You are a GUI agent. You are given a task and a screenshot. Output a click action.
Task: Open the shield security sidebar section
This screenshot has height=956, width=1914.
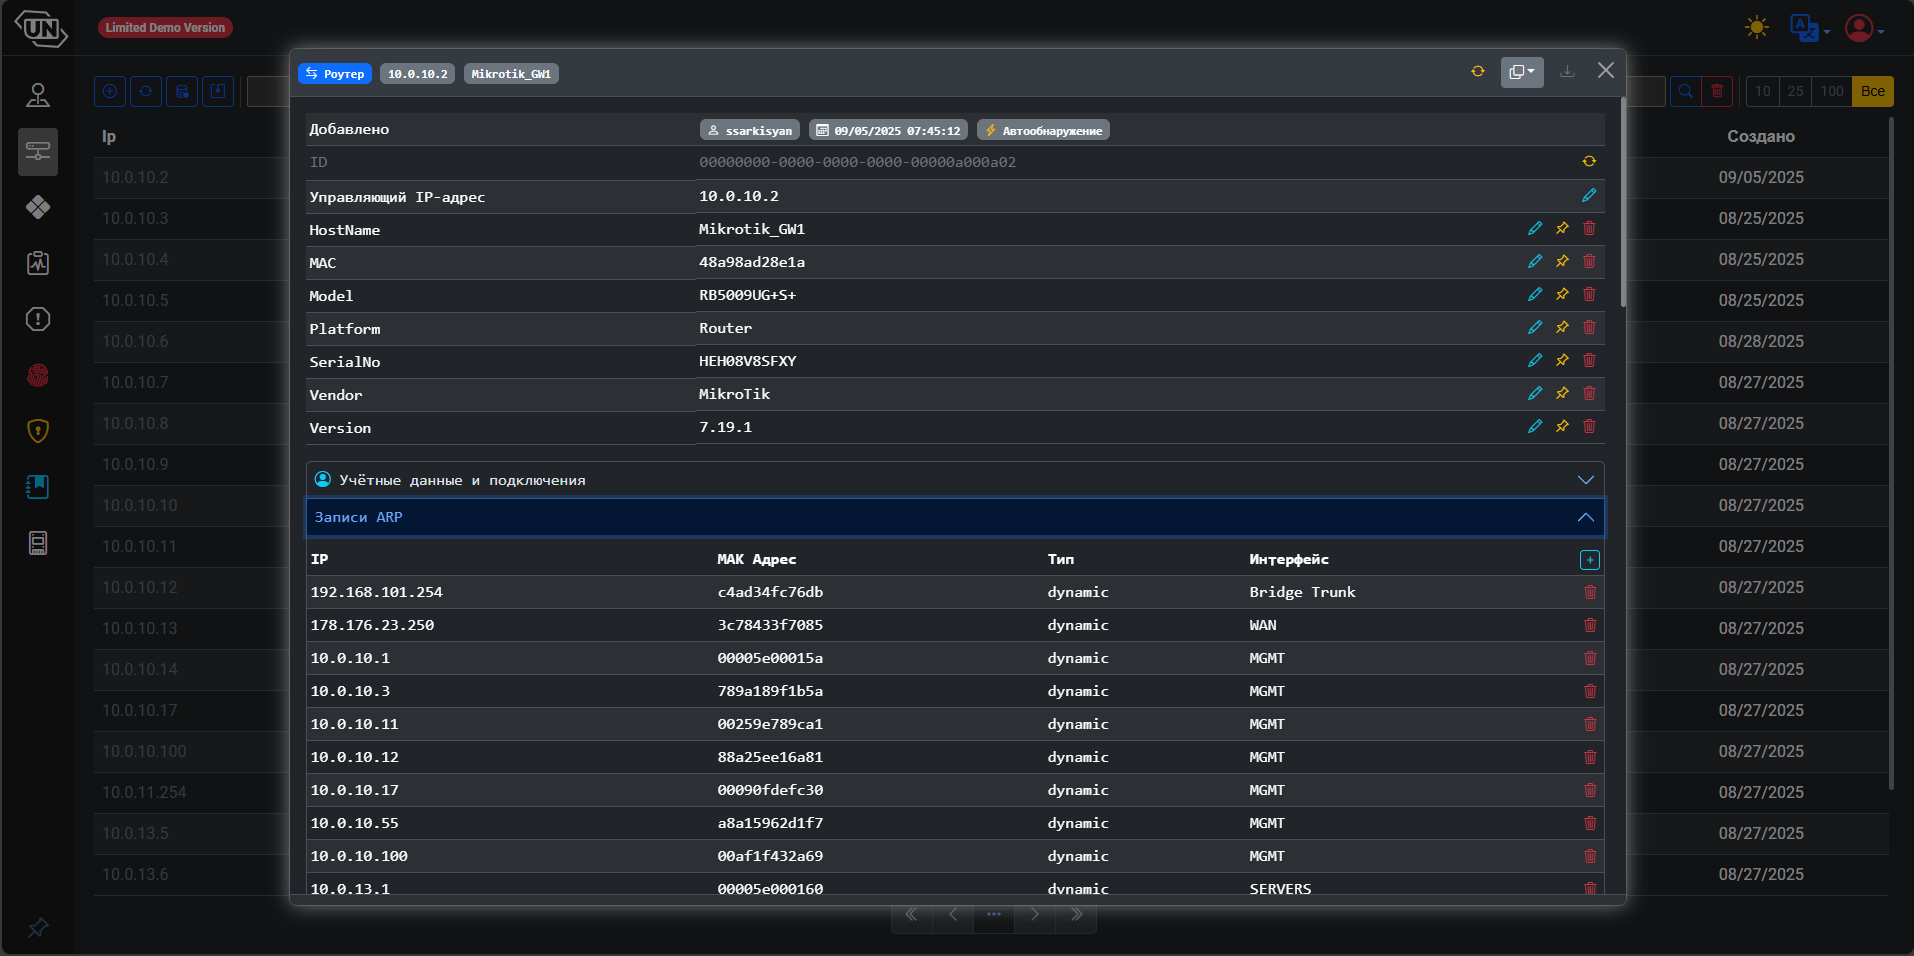click(38, 431)
